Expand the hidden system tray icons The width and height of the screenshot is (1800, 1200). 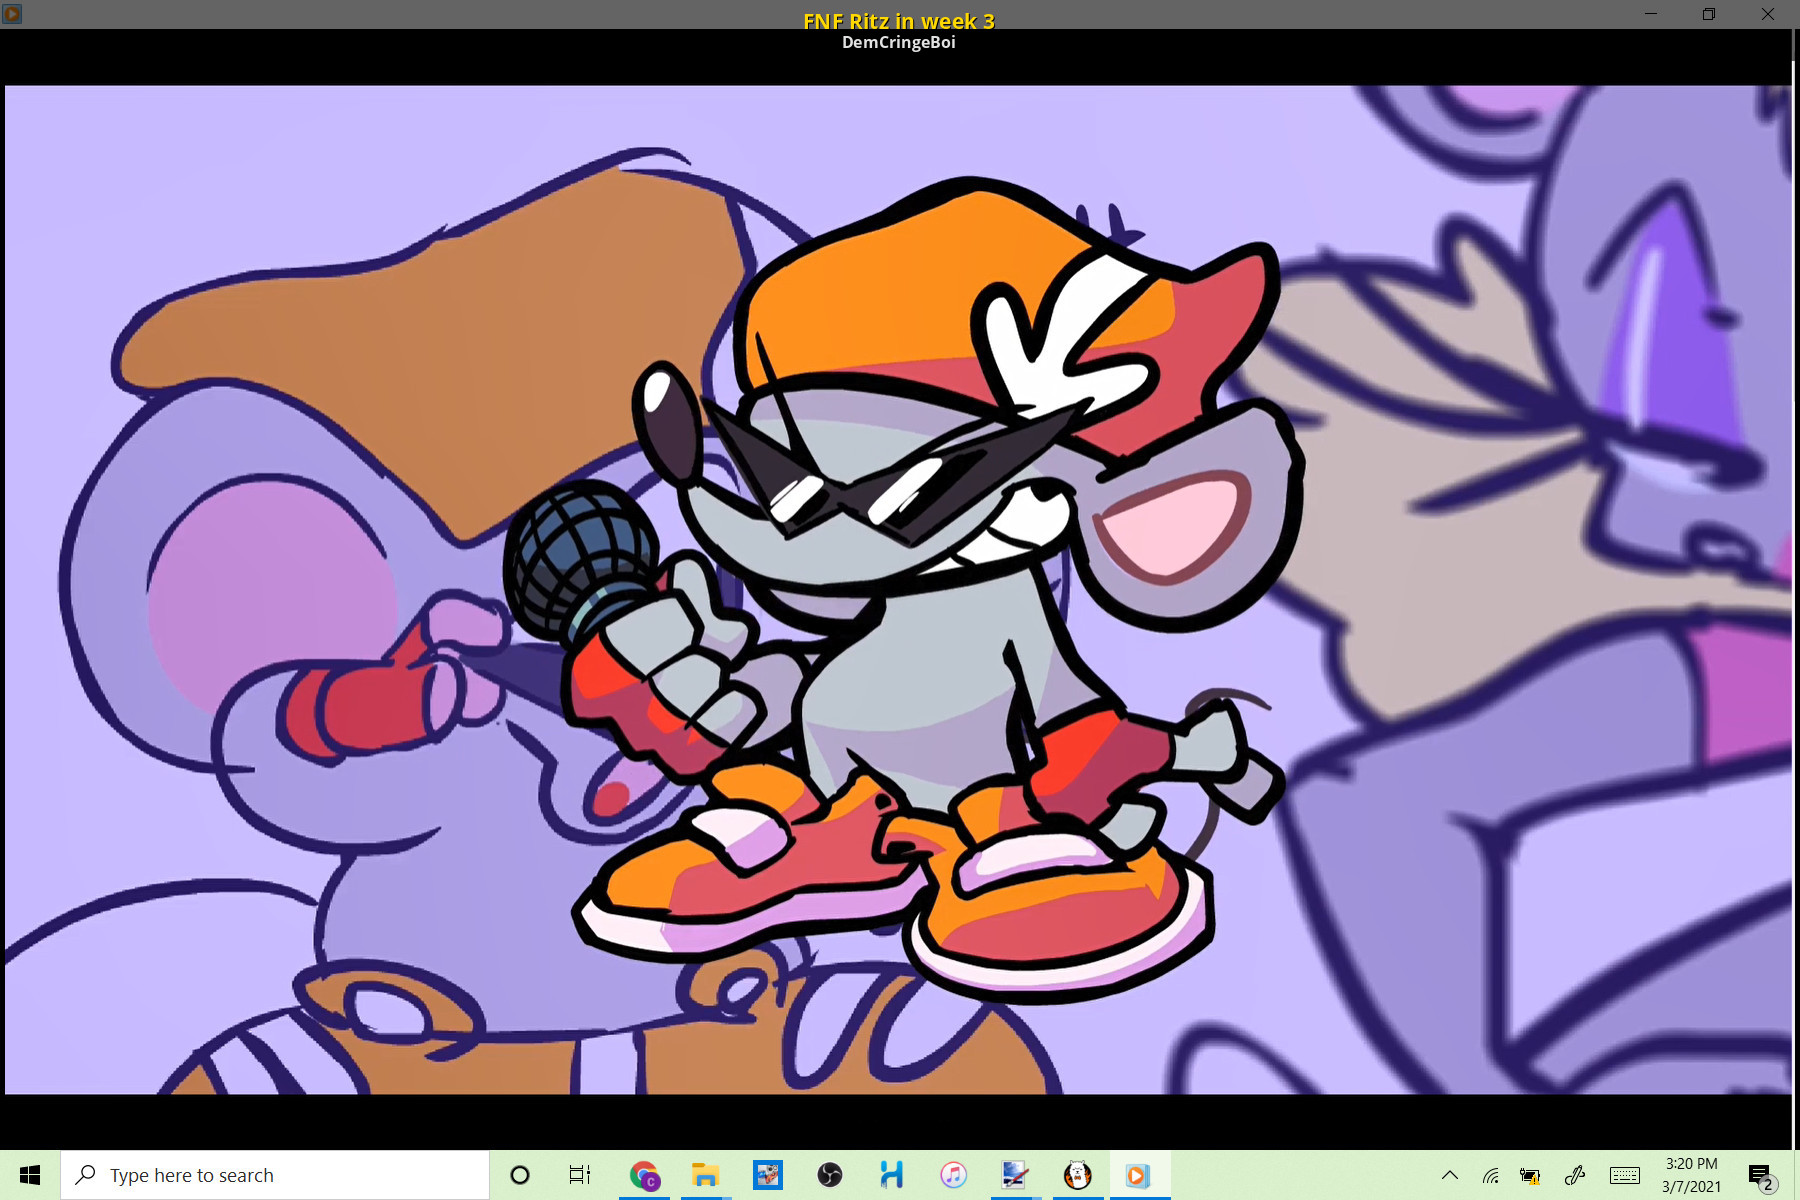point(1449,1175)
